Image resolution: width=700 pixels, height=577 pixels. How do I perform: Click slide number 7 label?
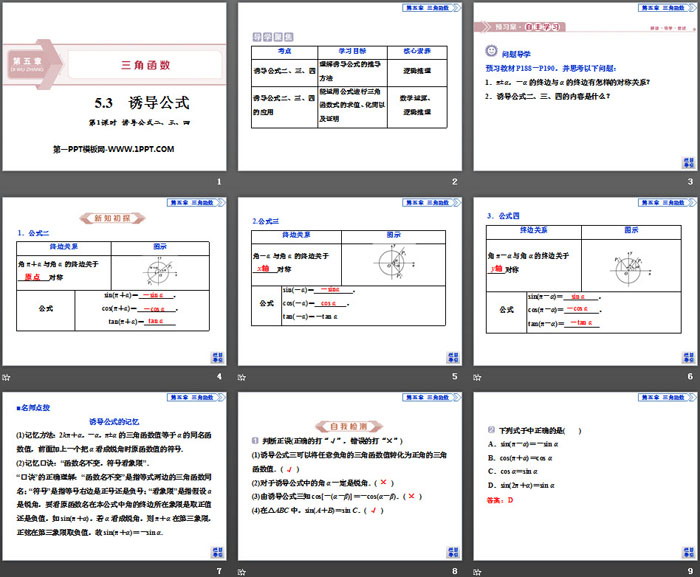[x=219, y=571]
